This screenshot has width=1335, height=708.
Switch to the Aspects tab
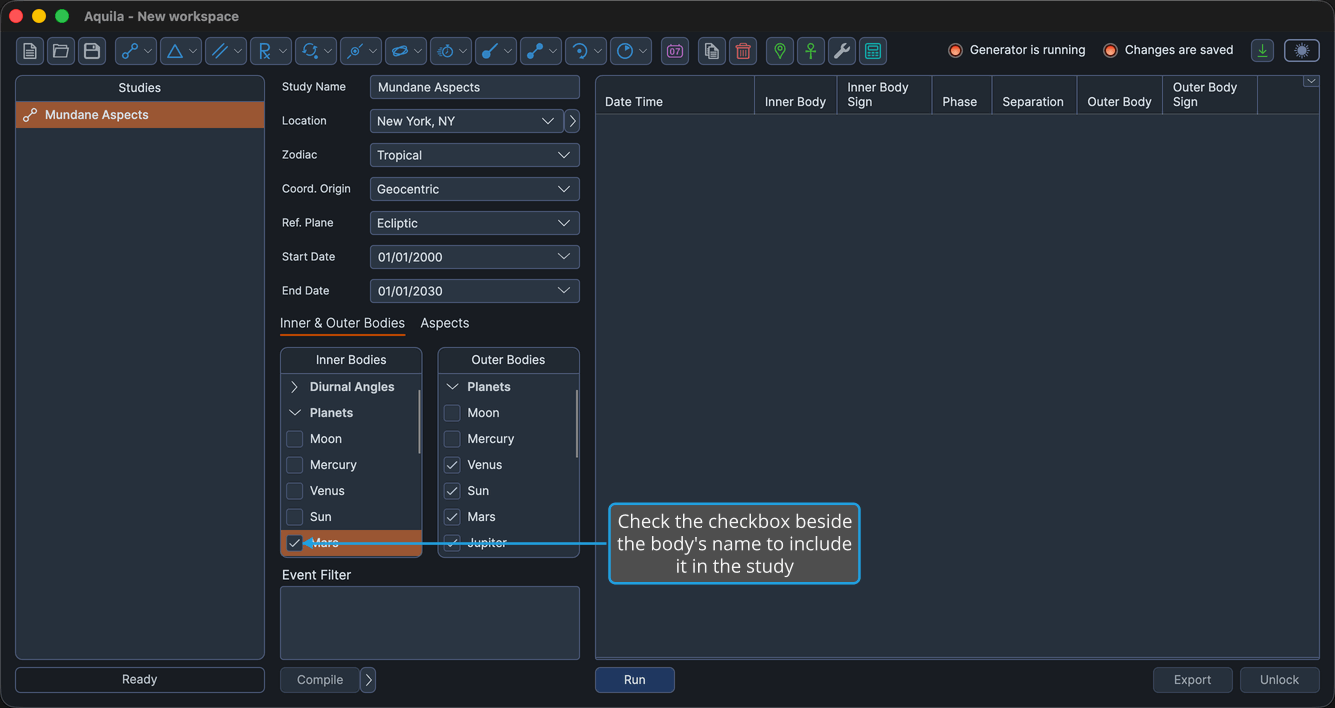point(445,323)
